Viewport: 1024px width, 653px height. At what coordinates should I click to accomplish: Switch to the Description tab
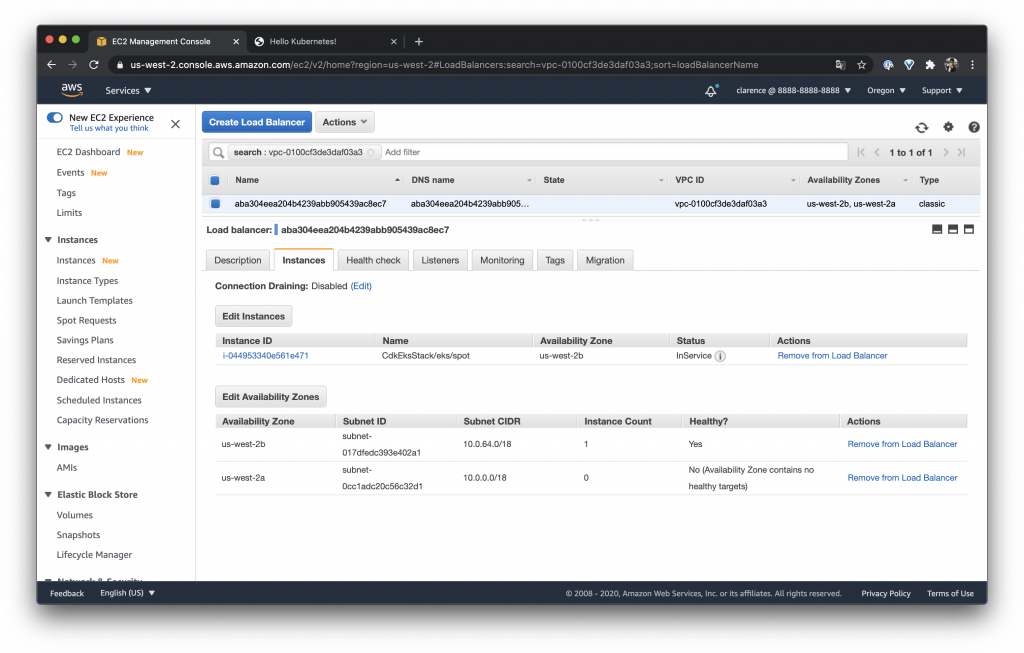click(x=238, y=260)
